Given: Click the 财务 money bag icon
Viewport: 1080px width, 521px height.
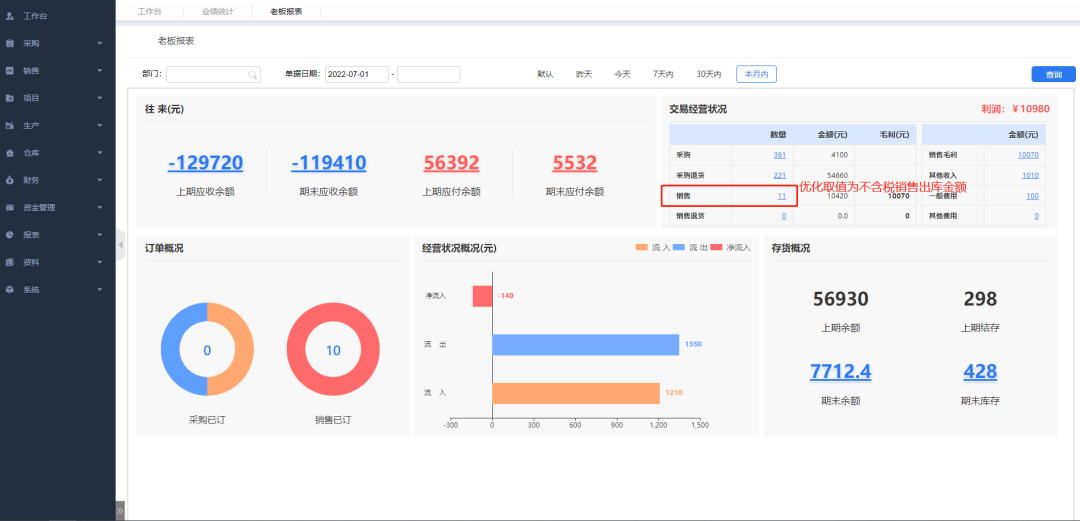Looking at the screenshot, I should [9, 180].
